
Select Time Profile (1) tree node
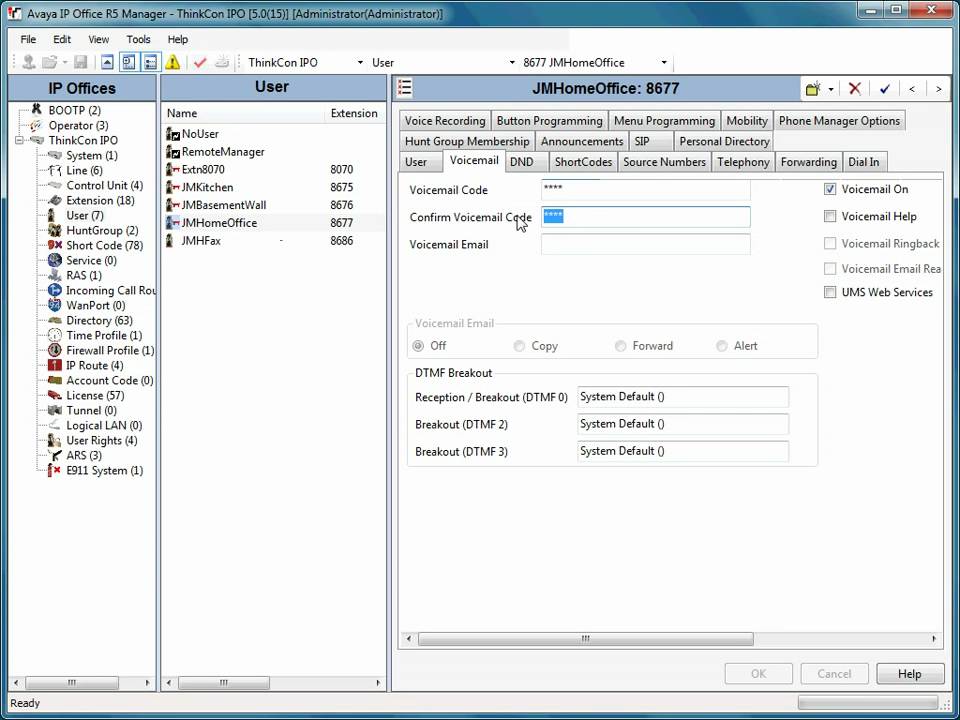104,336
